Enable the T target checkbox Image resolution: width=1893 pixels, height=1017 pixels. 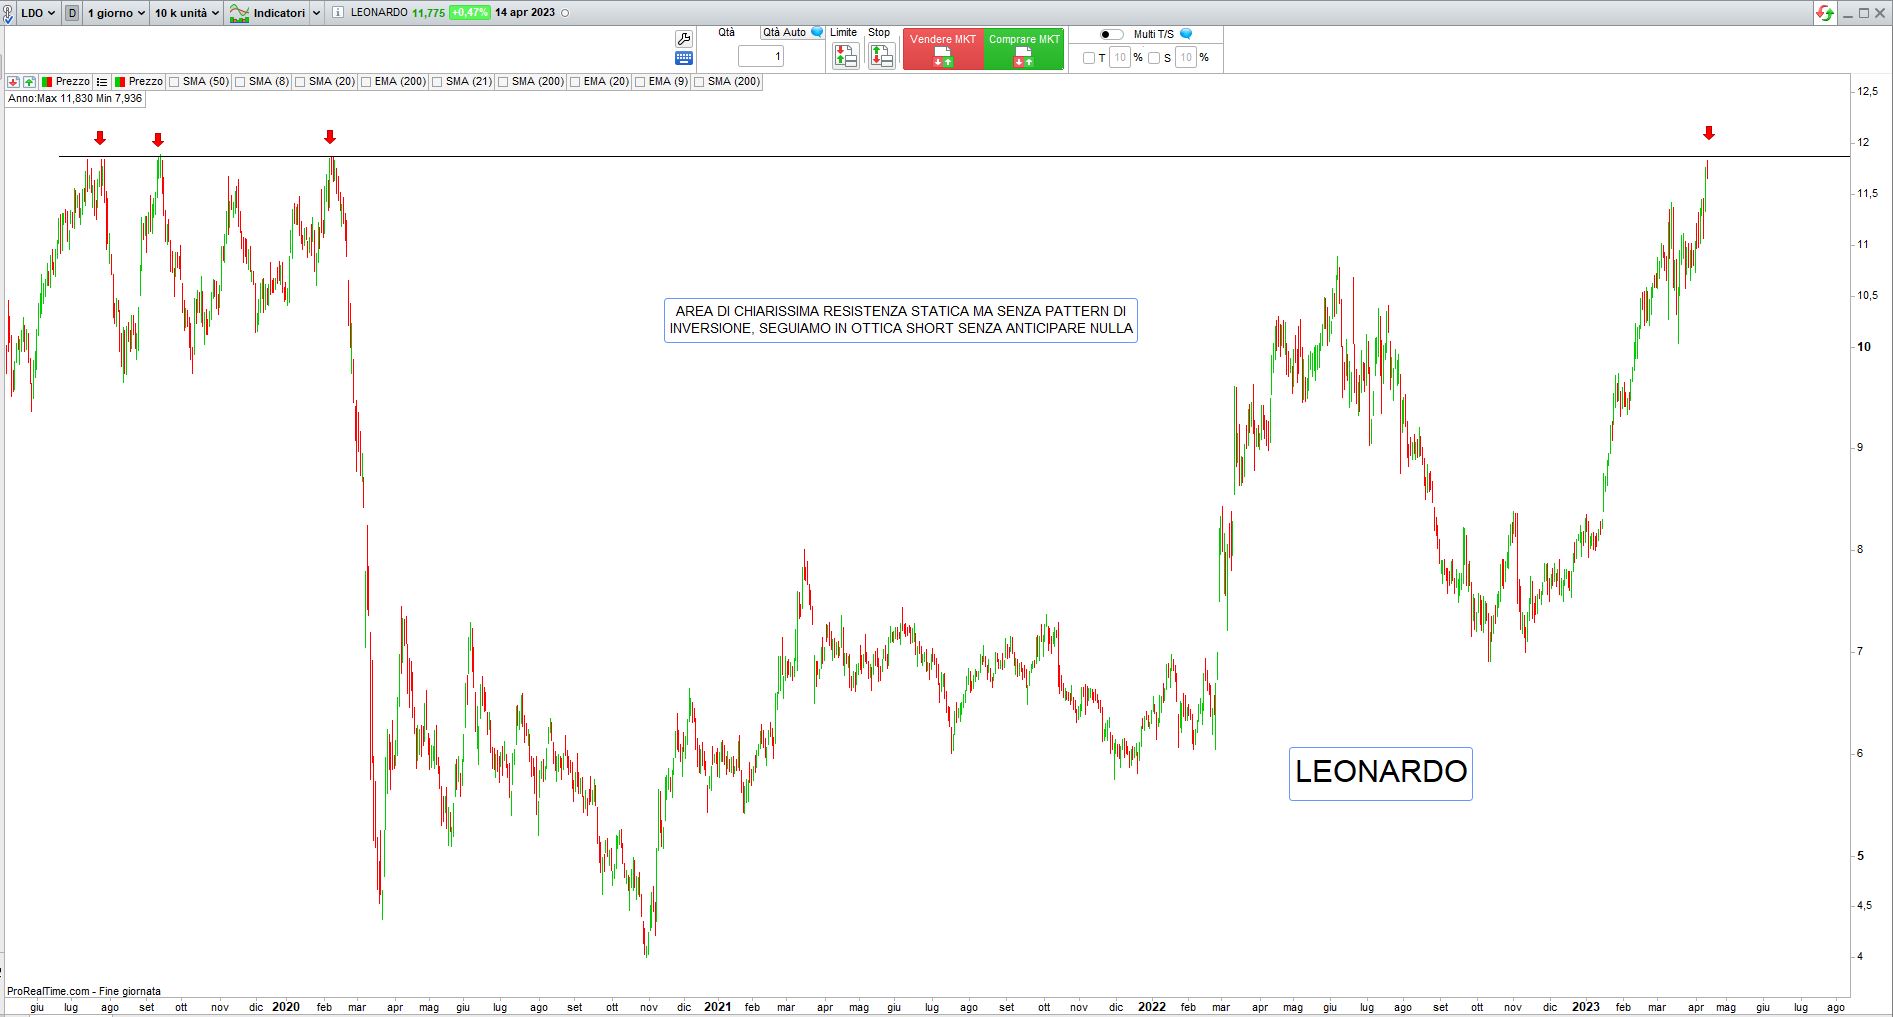click(x=1089, y=58)
